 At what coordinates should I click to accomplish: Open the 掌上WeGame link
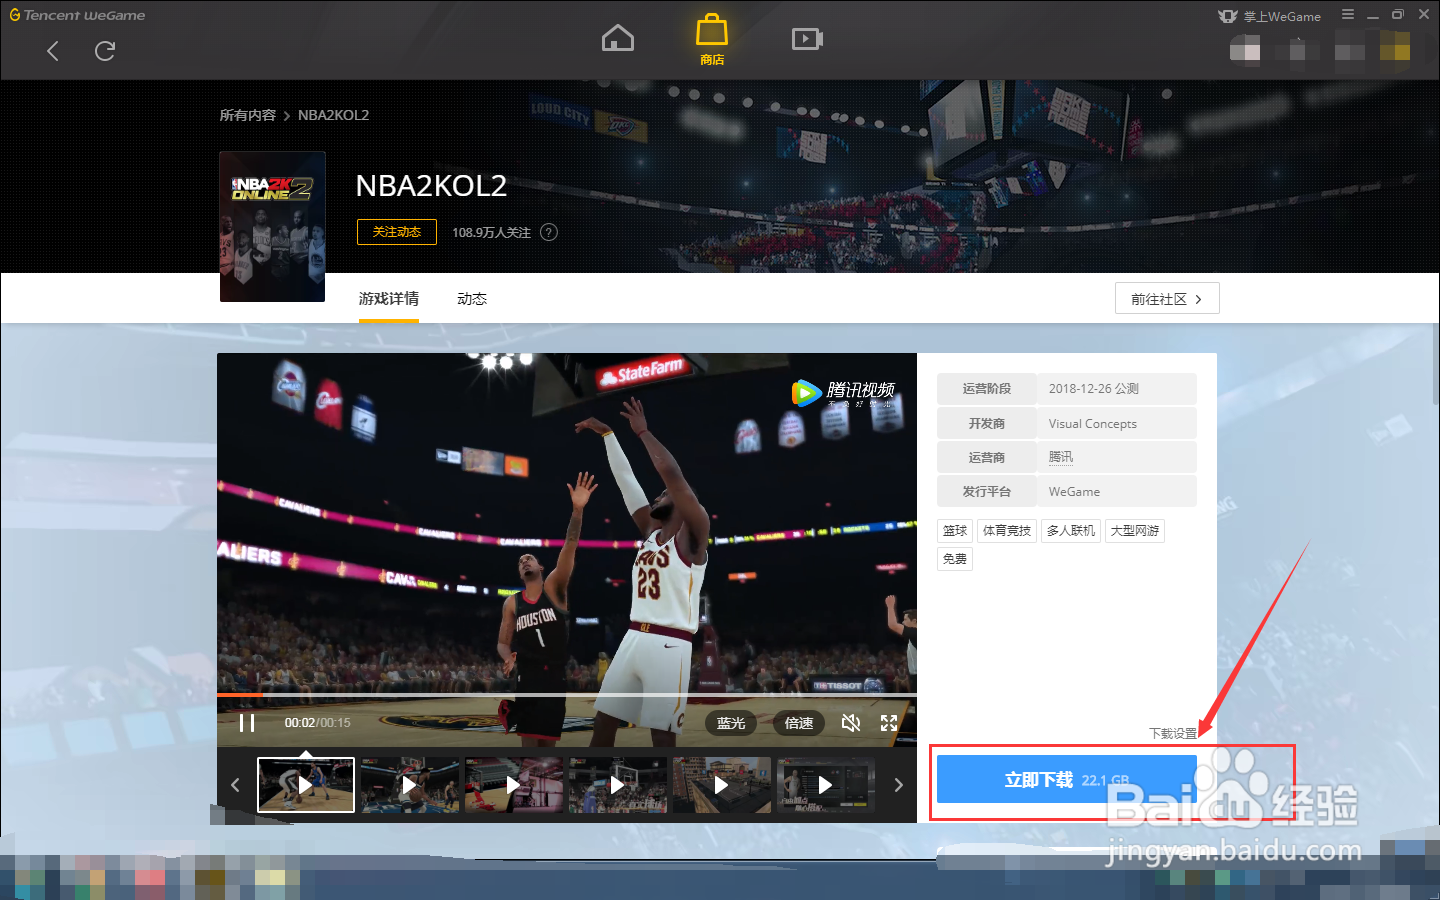1270,16
